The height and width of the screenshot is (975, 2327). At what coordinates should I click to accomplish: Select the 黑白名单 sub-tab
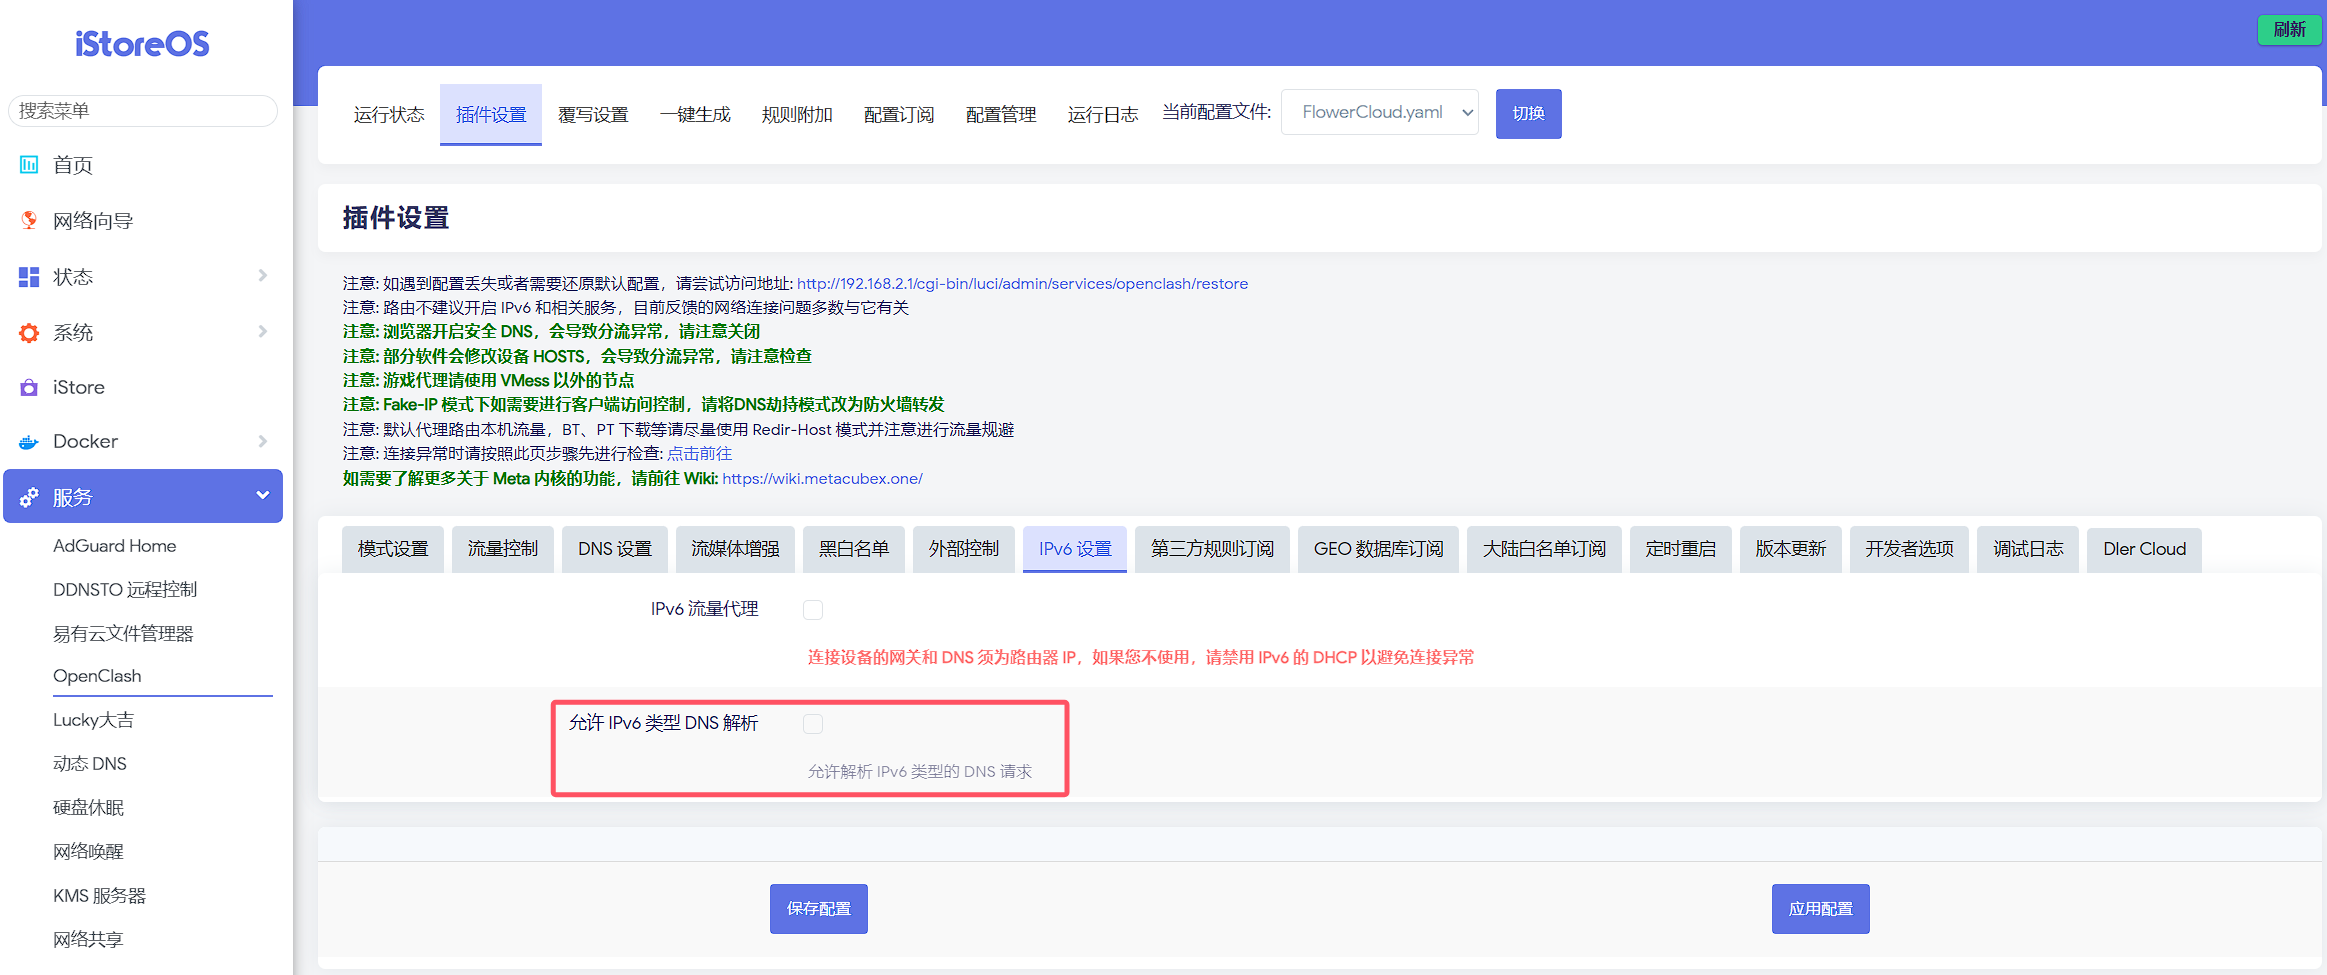click(854, 549)
